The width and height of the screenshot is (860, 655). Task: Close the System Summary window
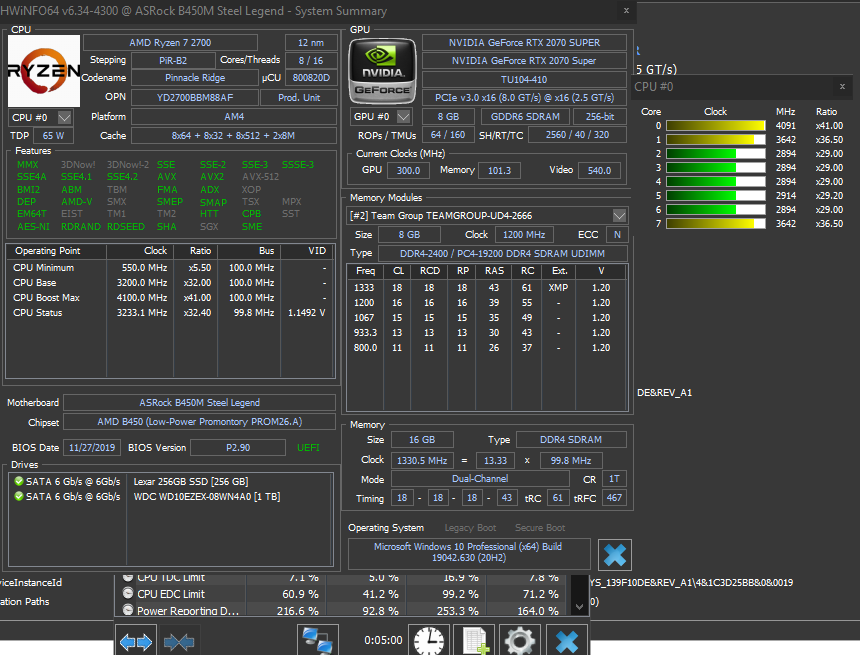(x=626, y=10)
